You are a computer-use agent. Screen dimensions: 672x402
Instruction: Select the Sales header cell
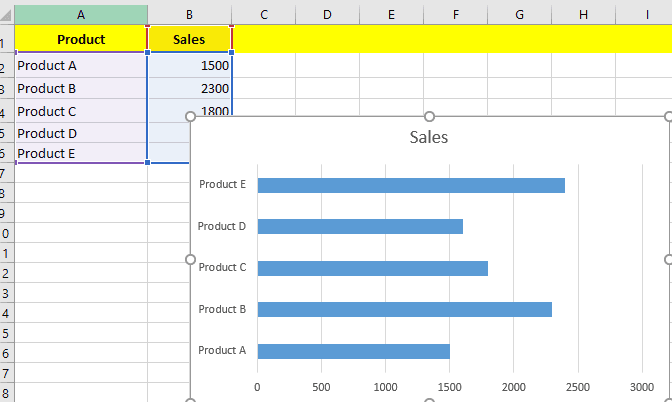189,40
